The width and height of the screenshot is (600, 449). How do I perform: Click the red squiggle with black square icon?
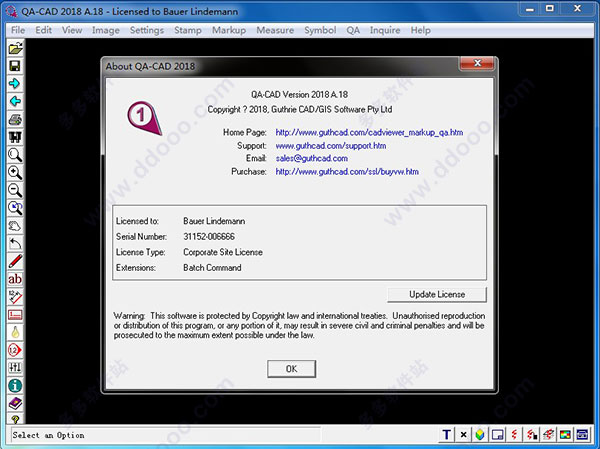tap(532, 434)
